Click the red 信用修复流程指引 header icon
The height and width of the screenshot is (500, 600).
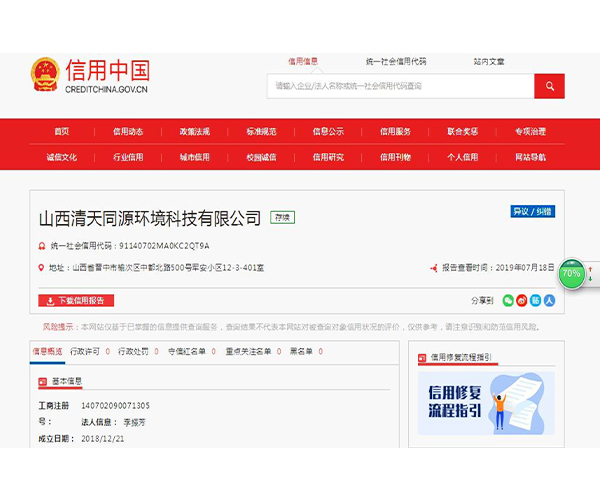(x=422, y=358)
